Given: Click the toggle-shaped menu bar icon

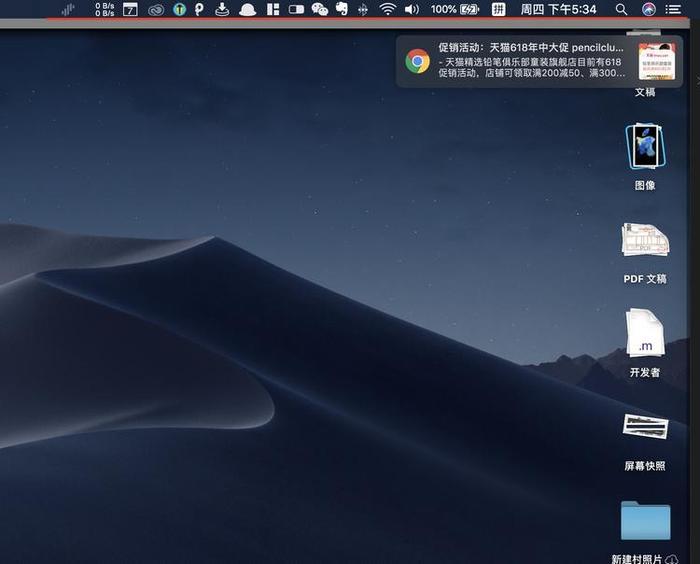Looking at the screenshot, I should 296,9.
